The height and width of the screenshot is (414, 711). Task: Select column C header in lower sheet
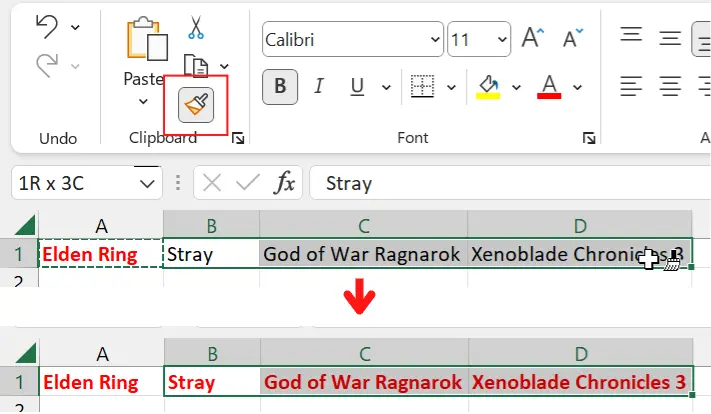click(365, 353)
